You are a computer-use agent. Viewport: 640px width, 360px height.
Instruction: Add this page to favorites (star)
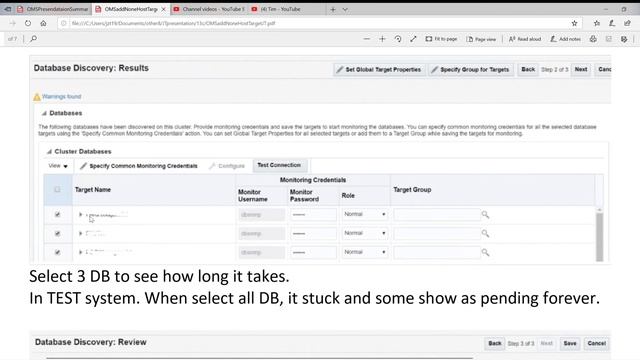[x=574, y=23]
